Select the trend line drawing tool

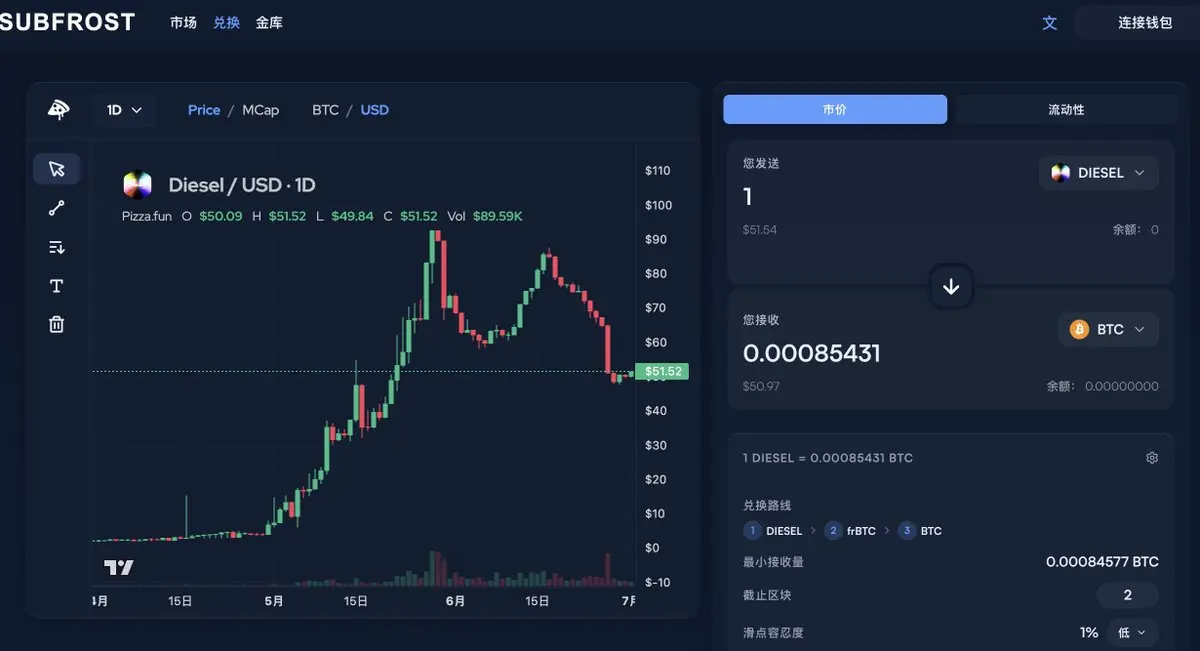[x=57, y=208]
